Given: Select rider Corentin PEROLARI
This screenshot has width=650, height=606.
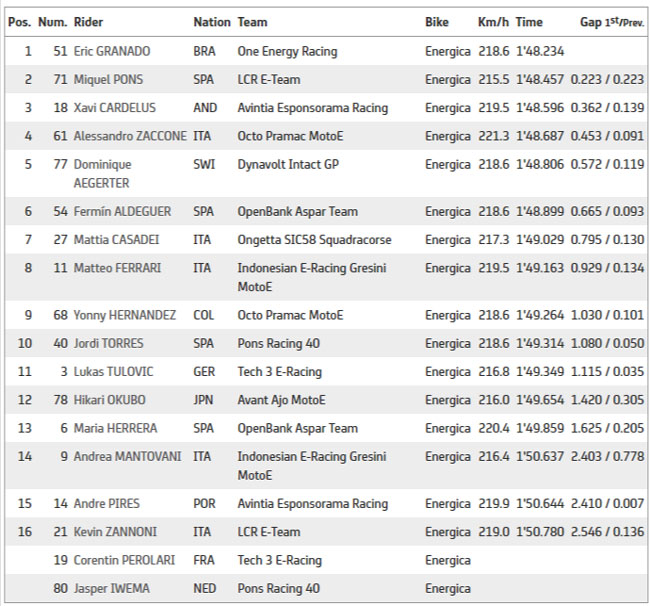Looking at the screenshot, I should tap(124, 560).
